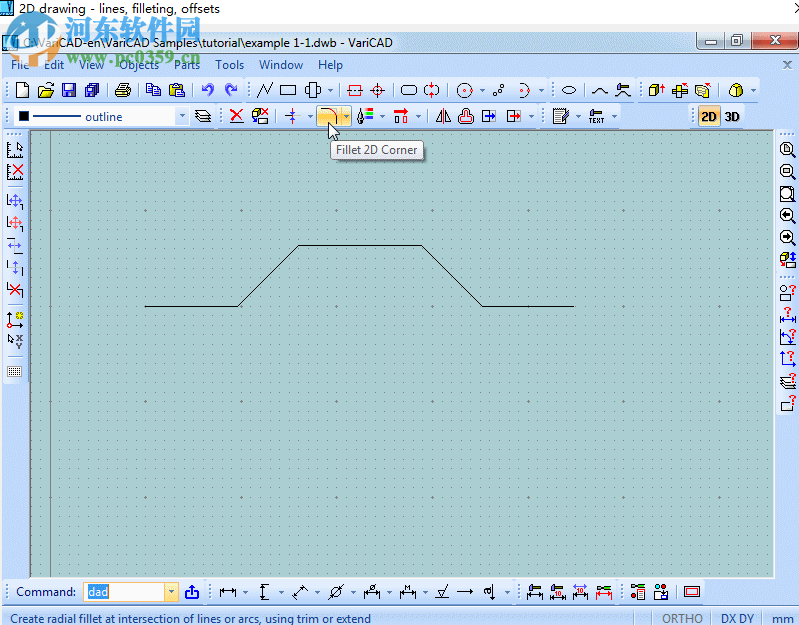799x625 pixels.
Task: Click the copy icon in top toolbar
Action: (153, 90)
